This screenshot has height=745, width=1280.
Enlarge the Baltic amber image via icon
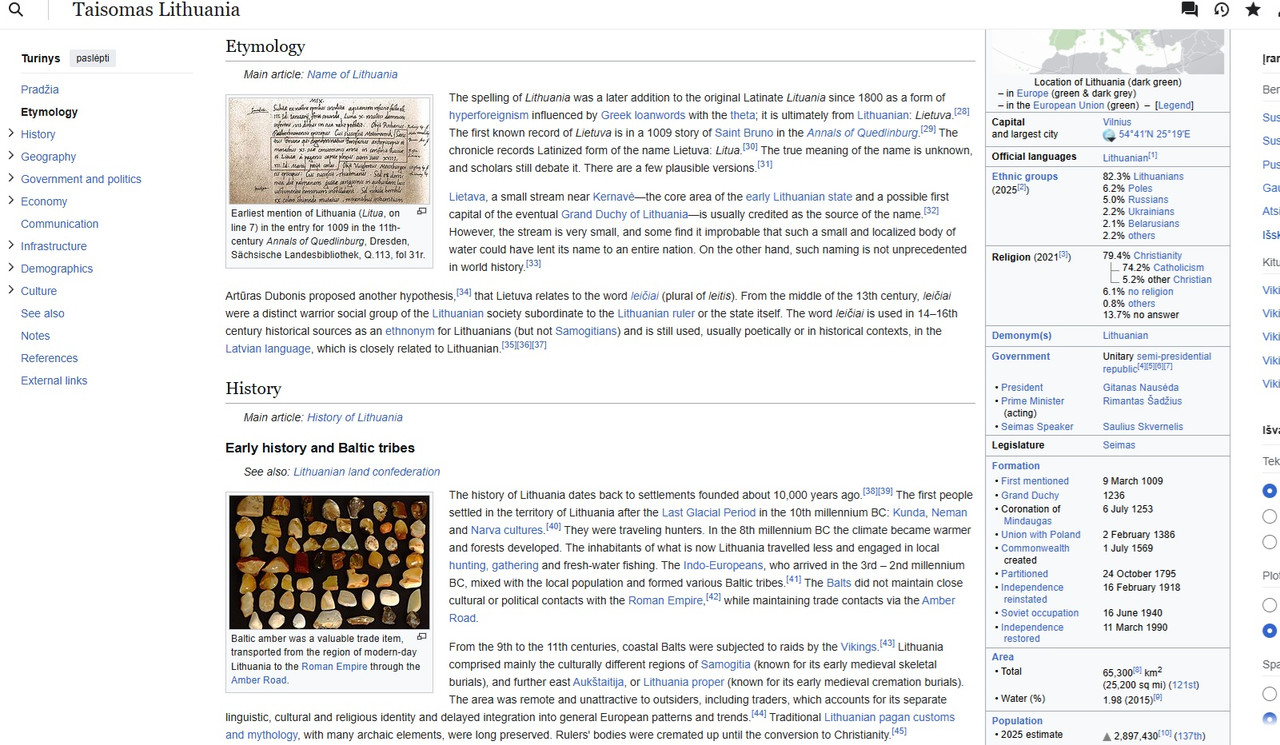[422, 636]
